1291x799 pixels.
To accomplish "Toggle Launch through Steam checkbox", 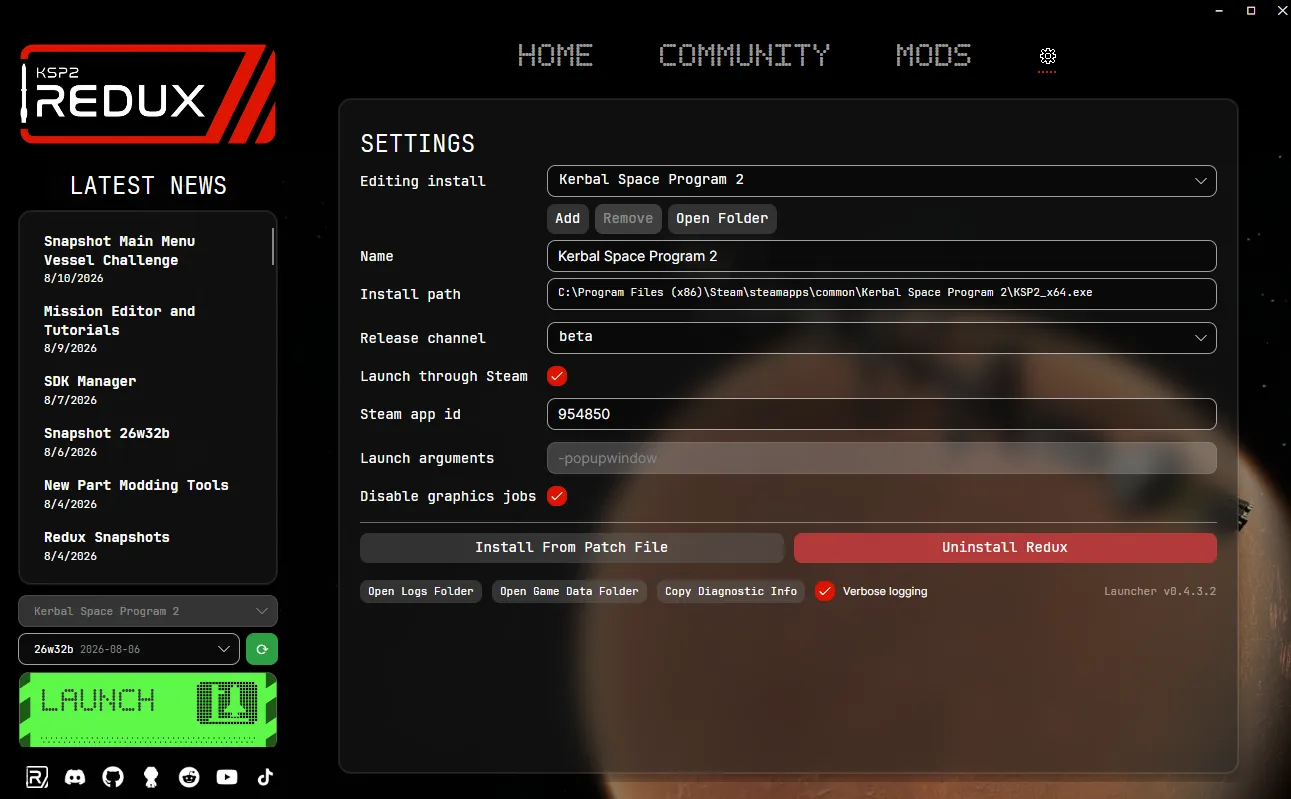I will point(557,376).
